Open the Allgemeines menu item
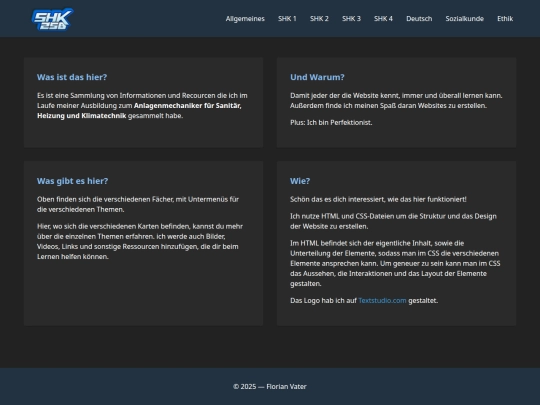Screen dimensions: 540x405 point(245,19)
